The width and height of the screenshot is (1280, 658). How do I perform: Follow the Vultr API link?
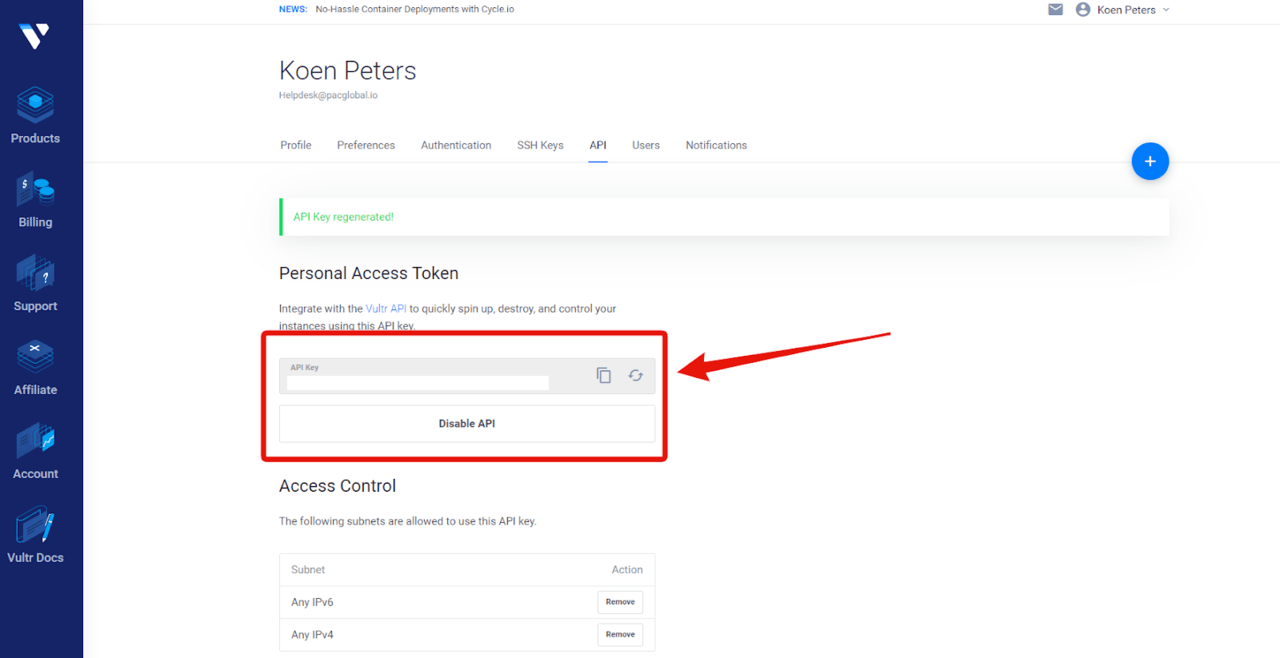pyautogui.click(x=386, y=309)
